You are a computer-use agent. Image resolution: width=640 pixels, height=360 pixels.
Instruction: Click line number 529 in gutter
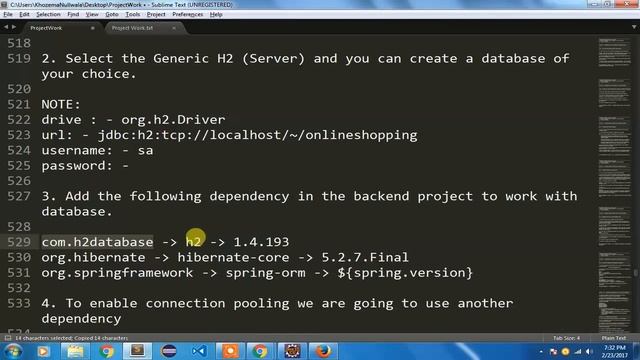click(19, 242)
